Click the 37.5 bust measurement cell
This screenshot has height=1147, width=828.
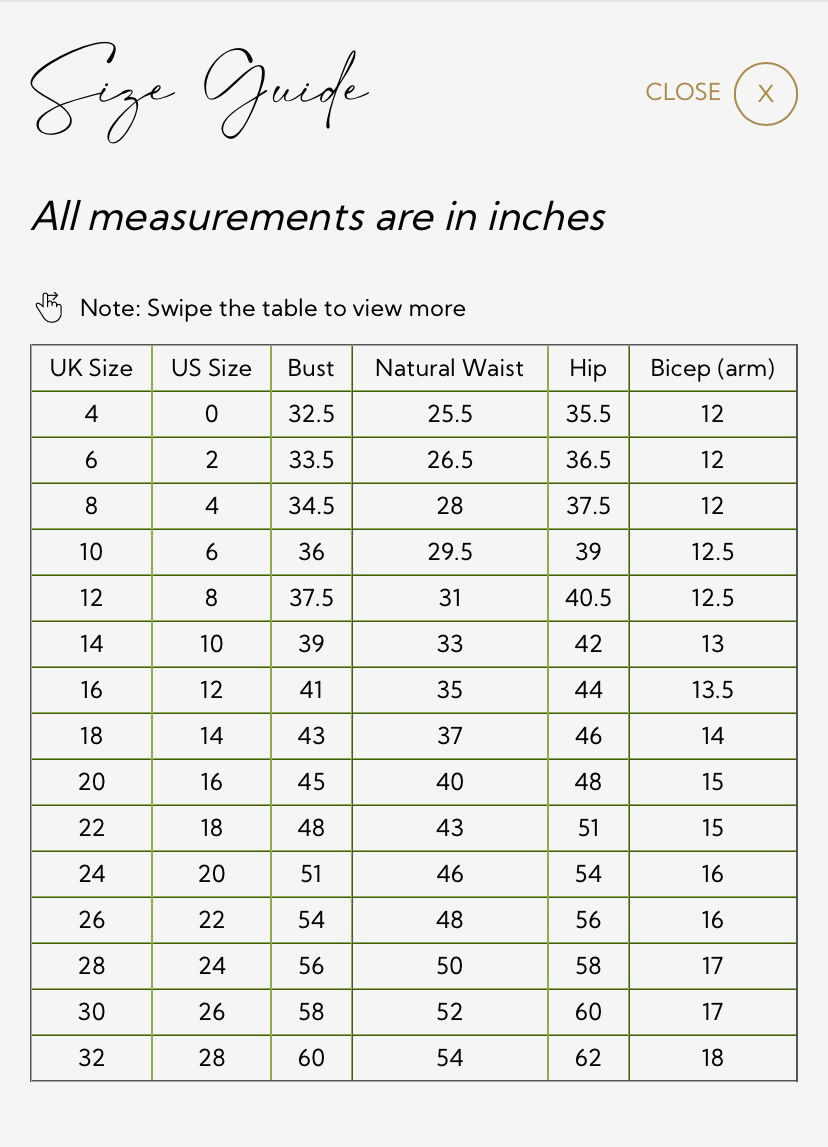point(311,598)
